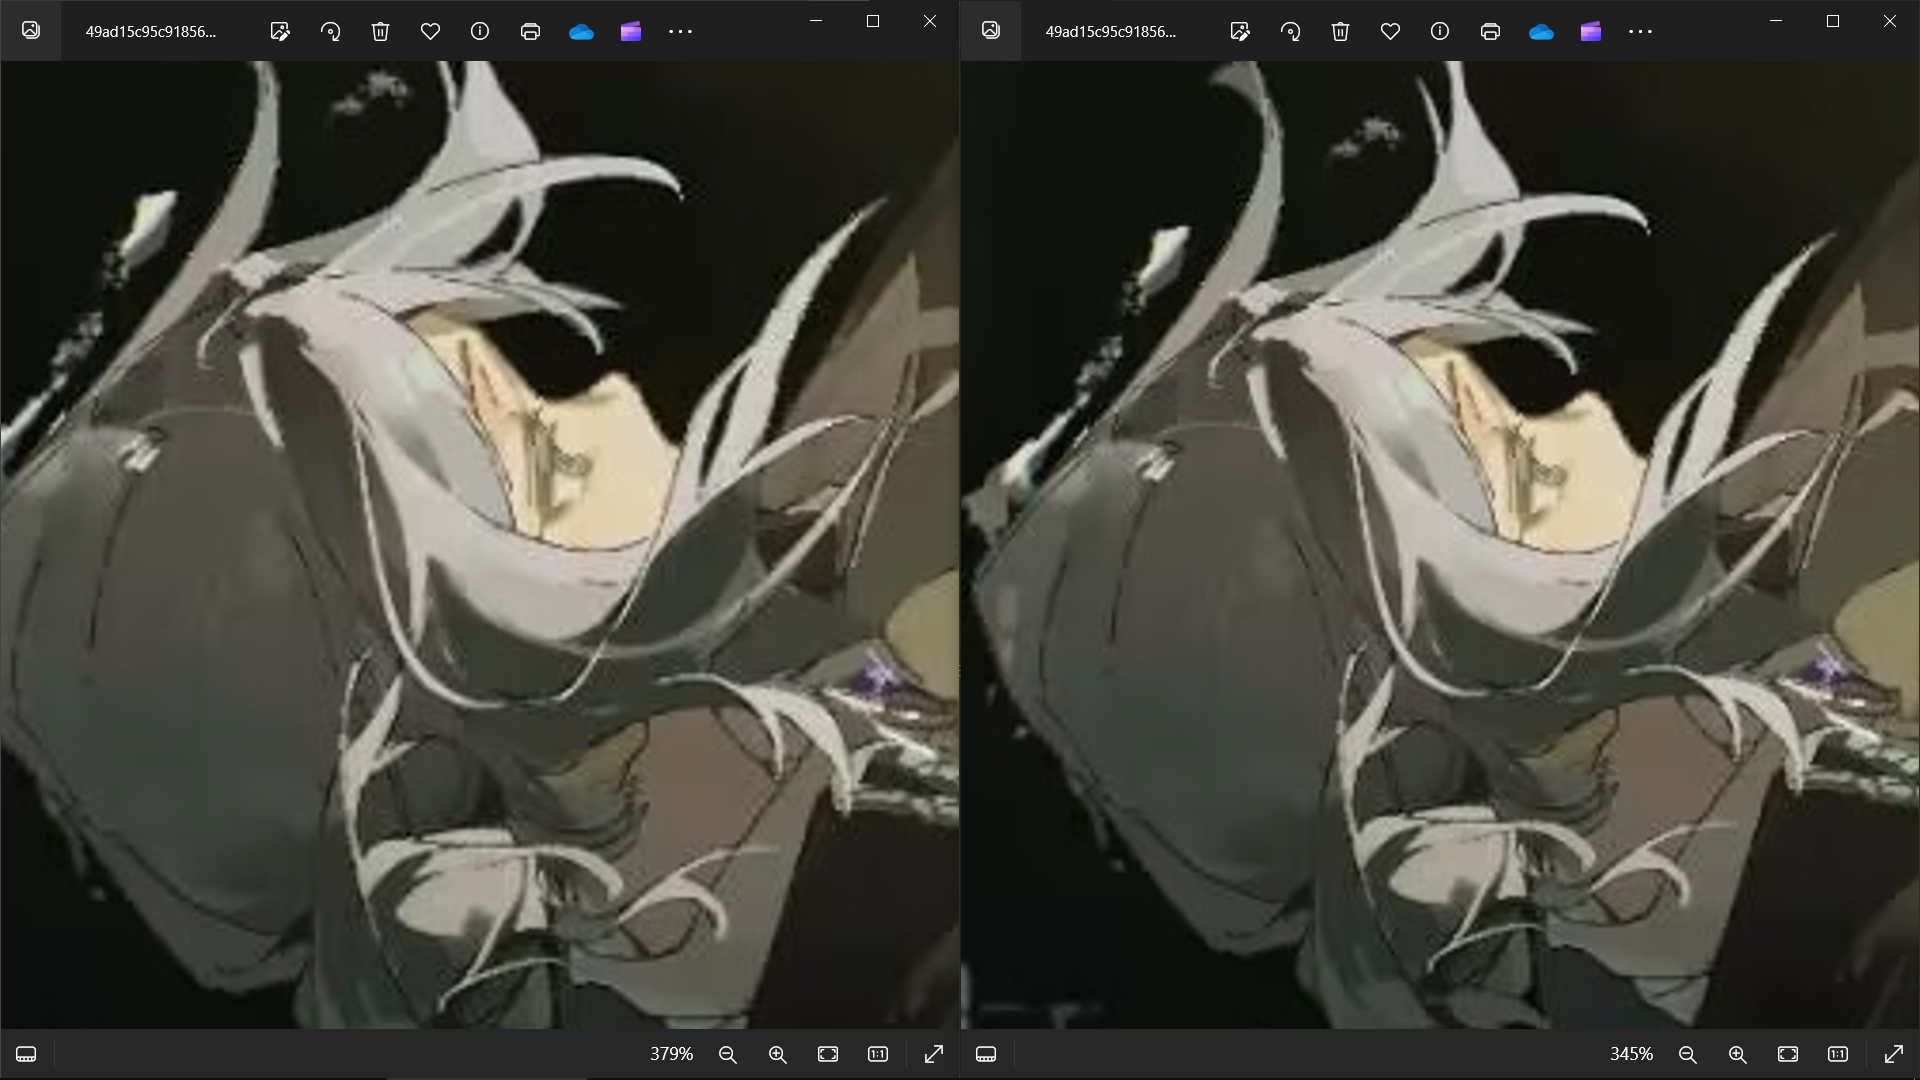
Task: Show file info in right window
Action: click(x=1440, y=31)
